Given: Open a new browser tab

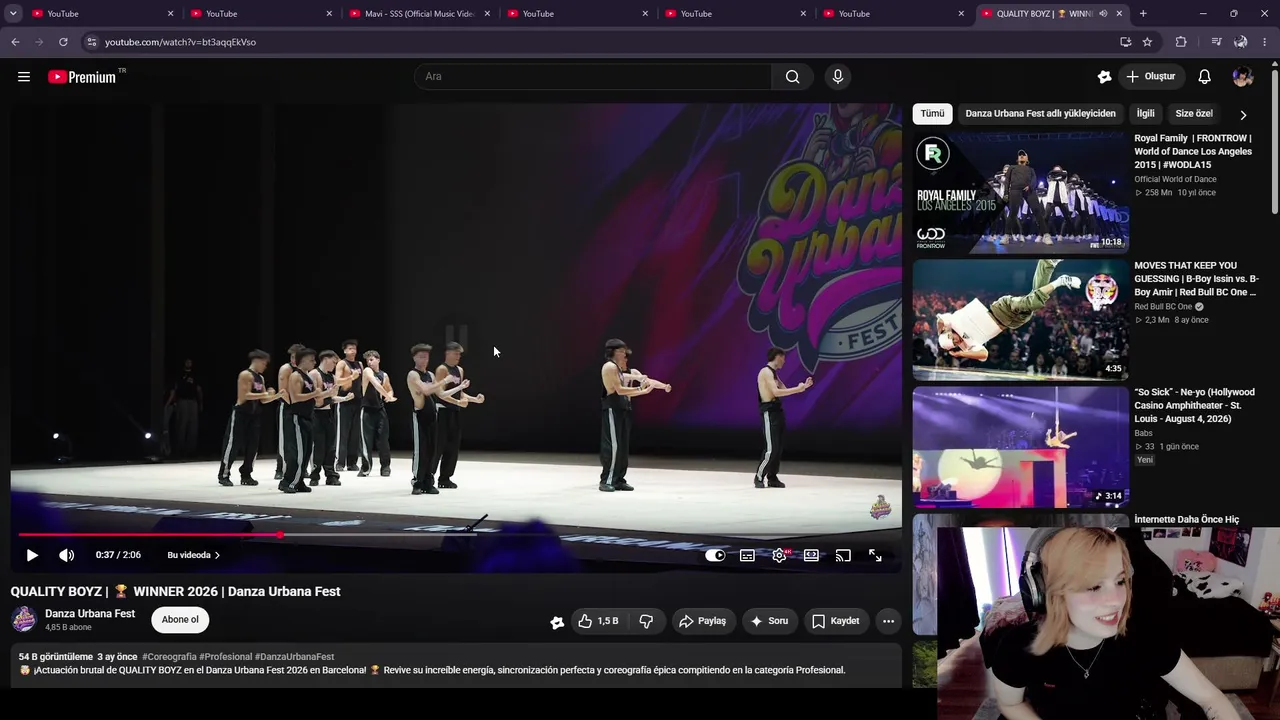Looking at the screenshot, I should 1143,14.
